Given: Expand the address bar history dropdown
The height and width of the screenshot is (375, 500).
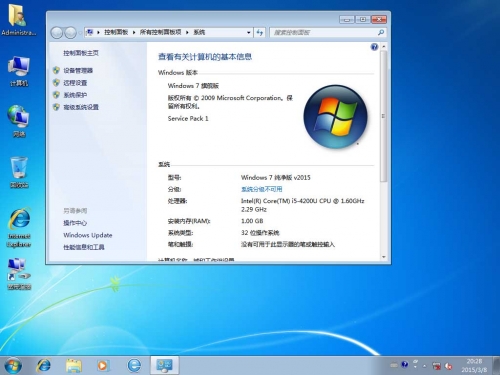Looking at the screenshot, I should click(249, 32).
